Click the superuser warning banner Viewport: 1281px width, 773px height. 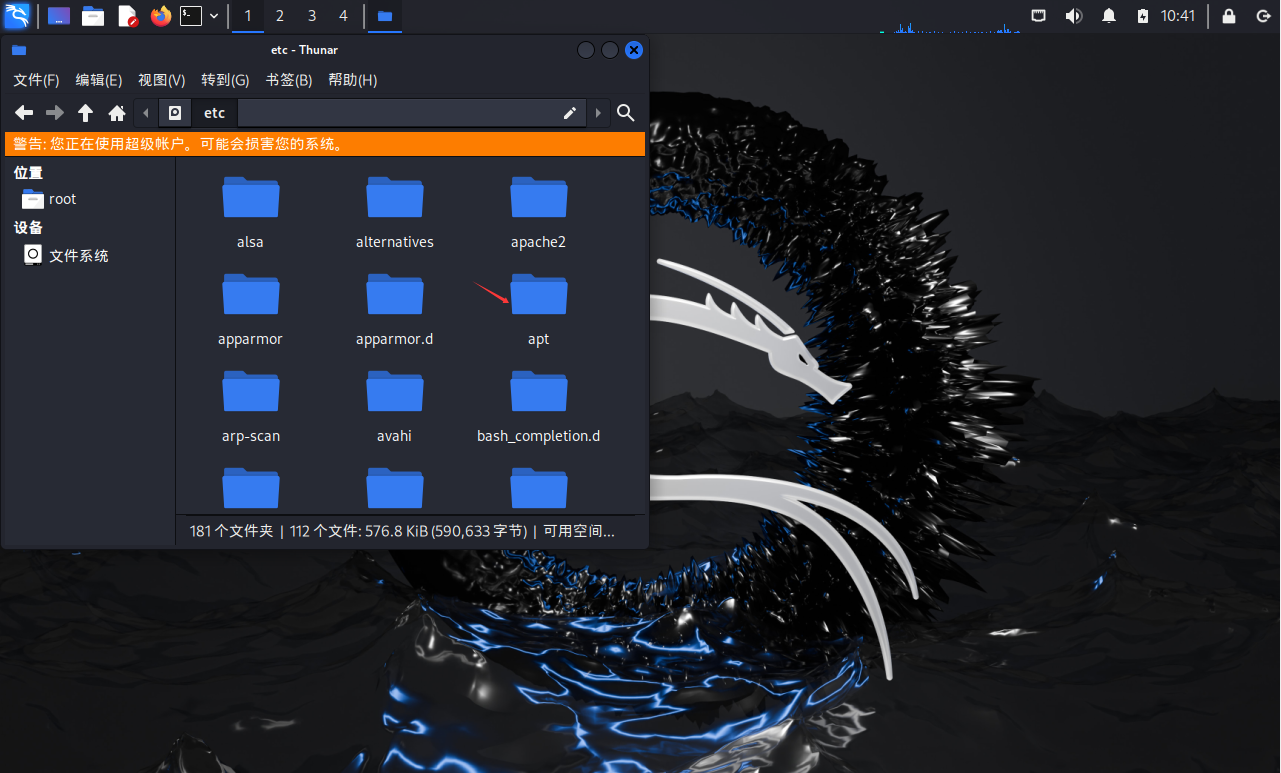click(x=325, y=144)
